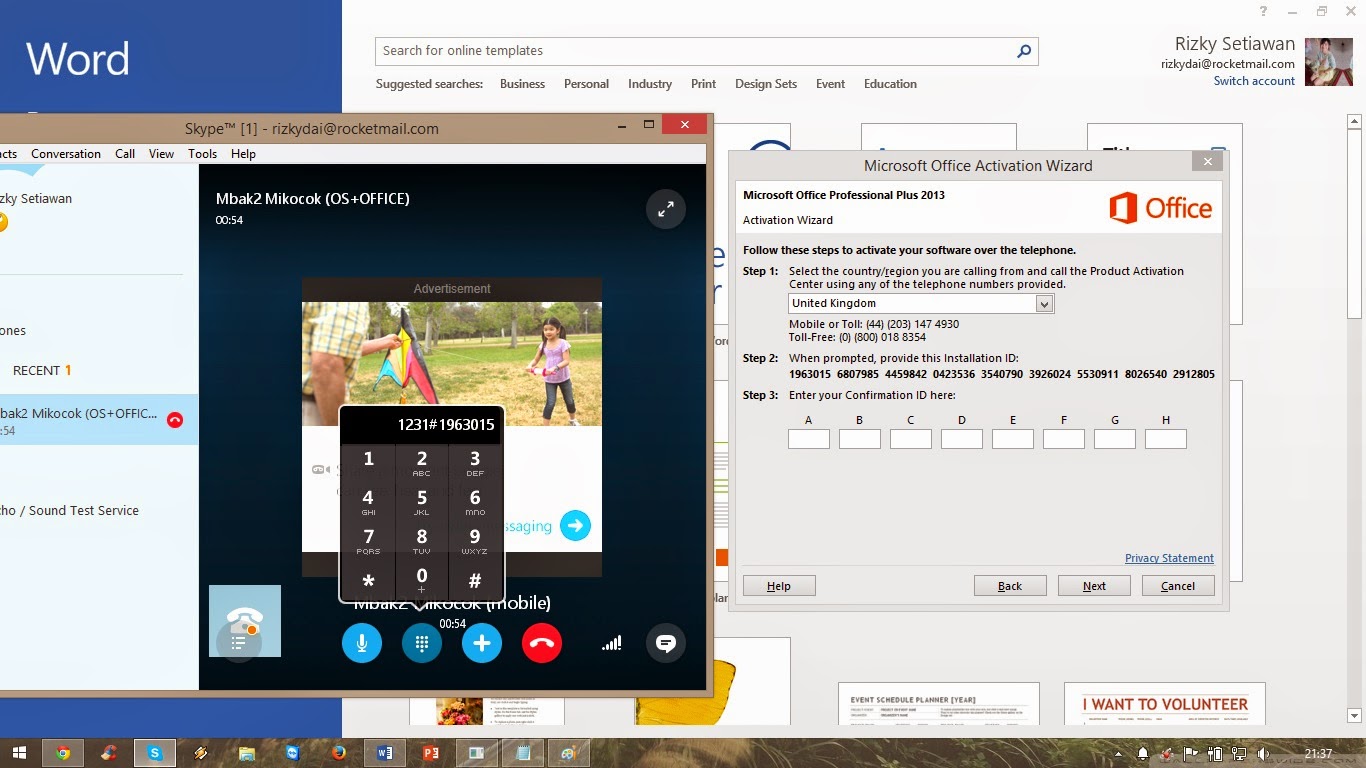Open Skype Help menu
The image size is (1366, 768).
pyautogui.click(x=243, y=154)
